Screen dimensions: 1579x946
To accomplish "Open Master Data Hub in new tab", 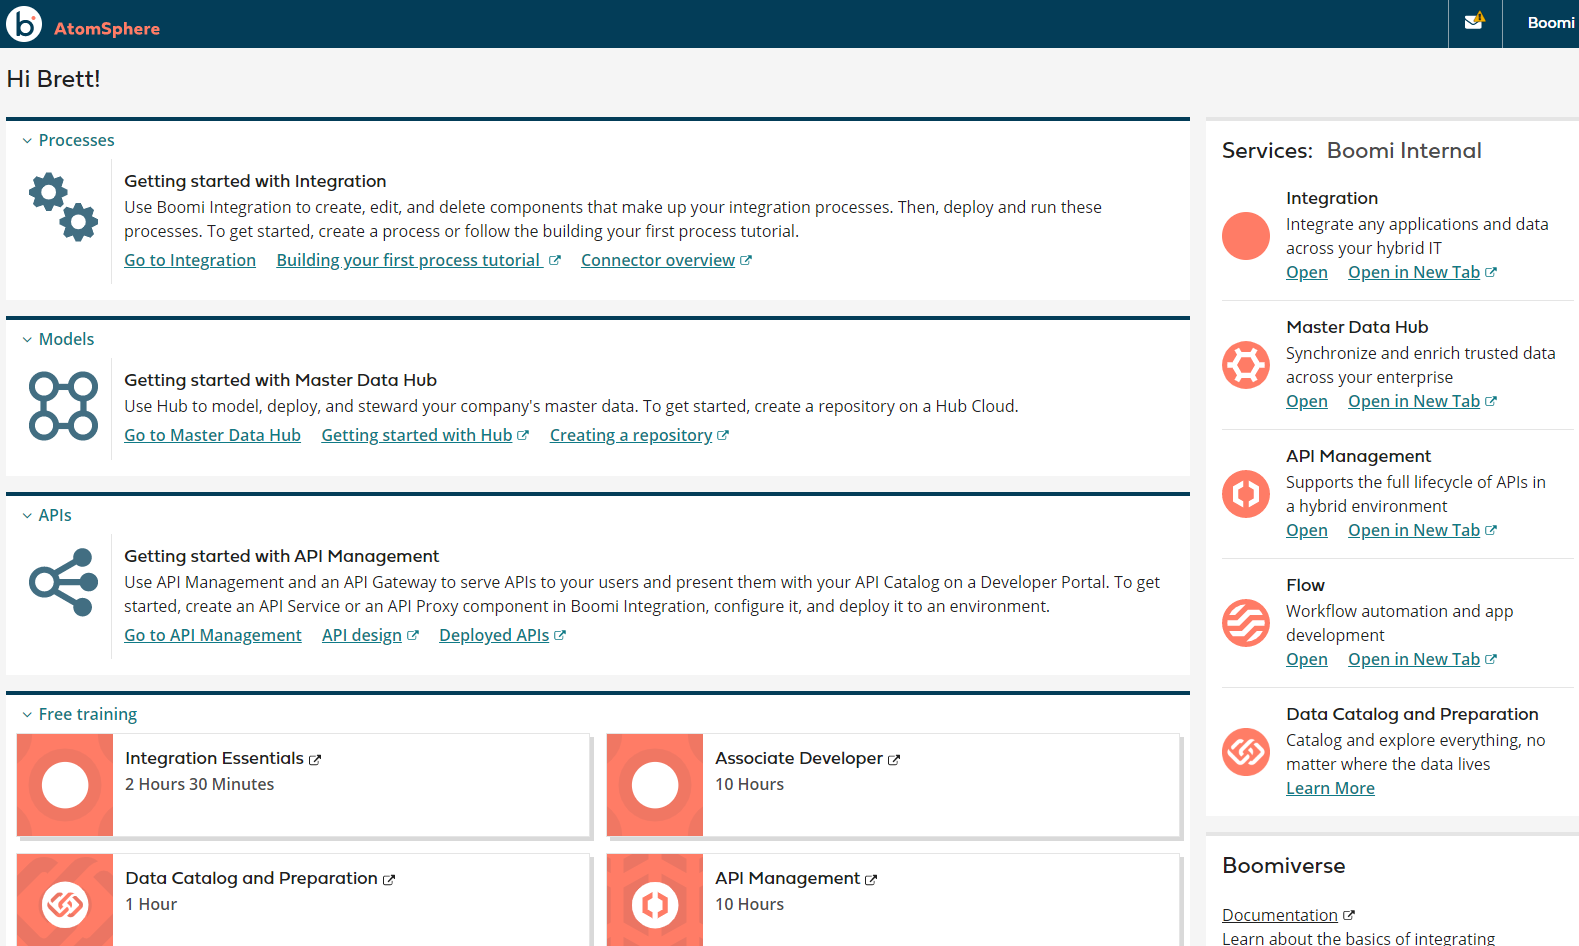I will (1414, 401).
